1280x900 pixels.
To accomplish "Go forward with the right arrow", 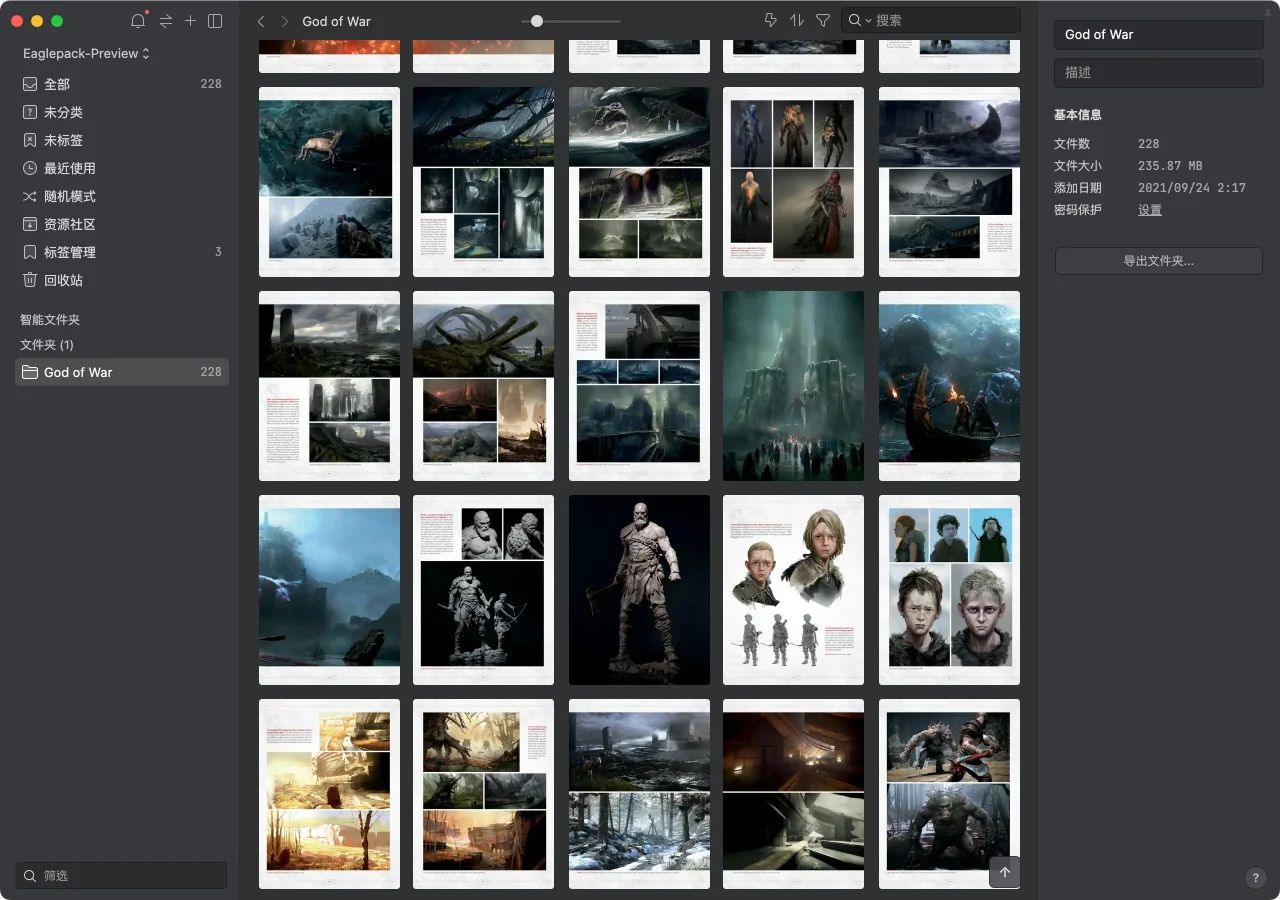I will tap(285, 21).
